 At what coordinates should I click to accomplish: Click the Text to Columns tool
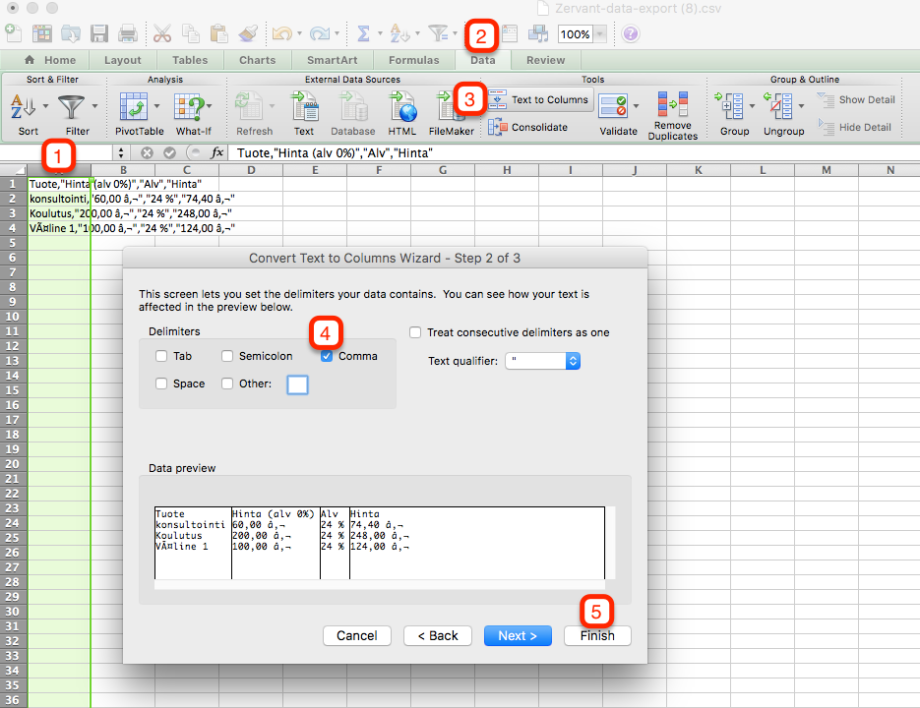click(x=539, y=100)
